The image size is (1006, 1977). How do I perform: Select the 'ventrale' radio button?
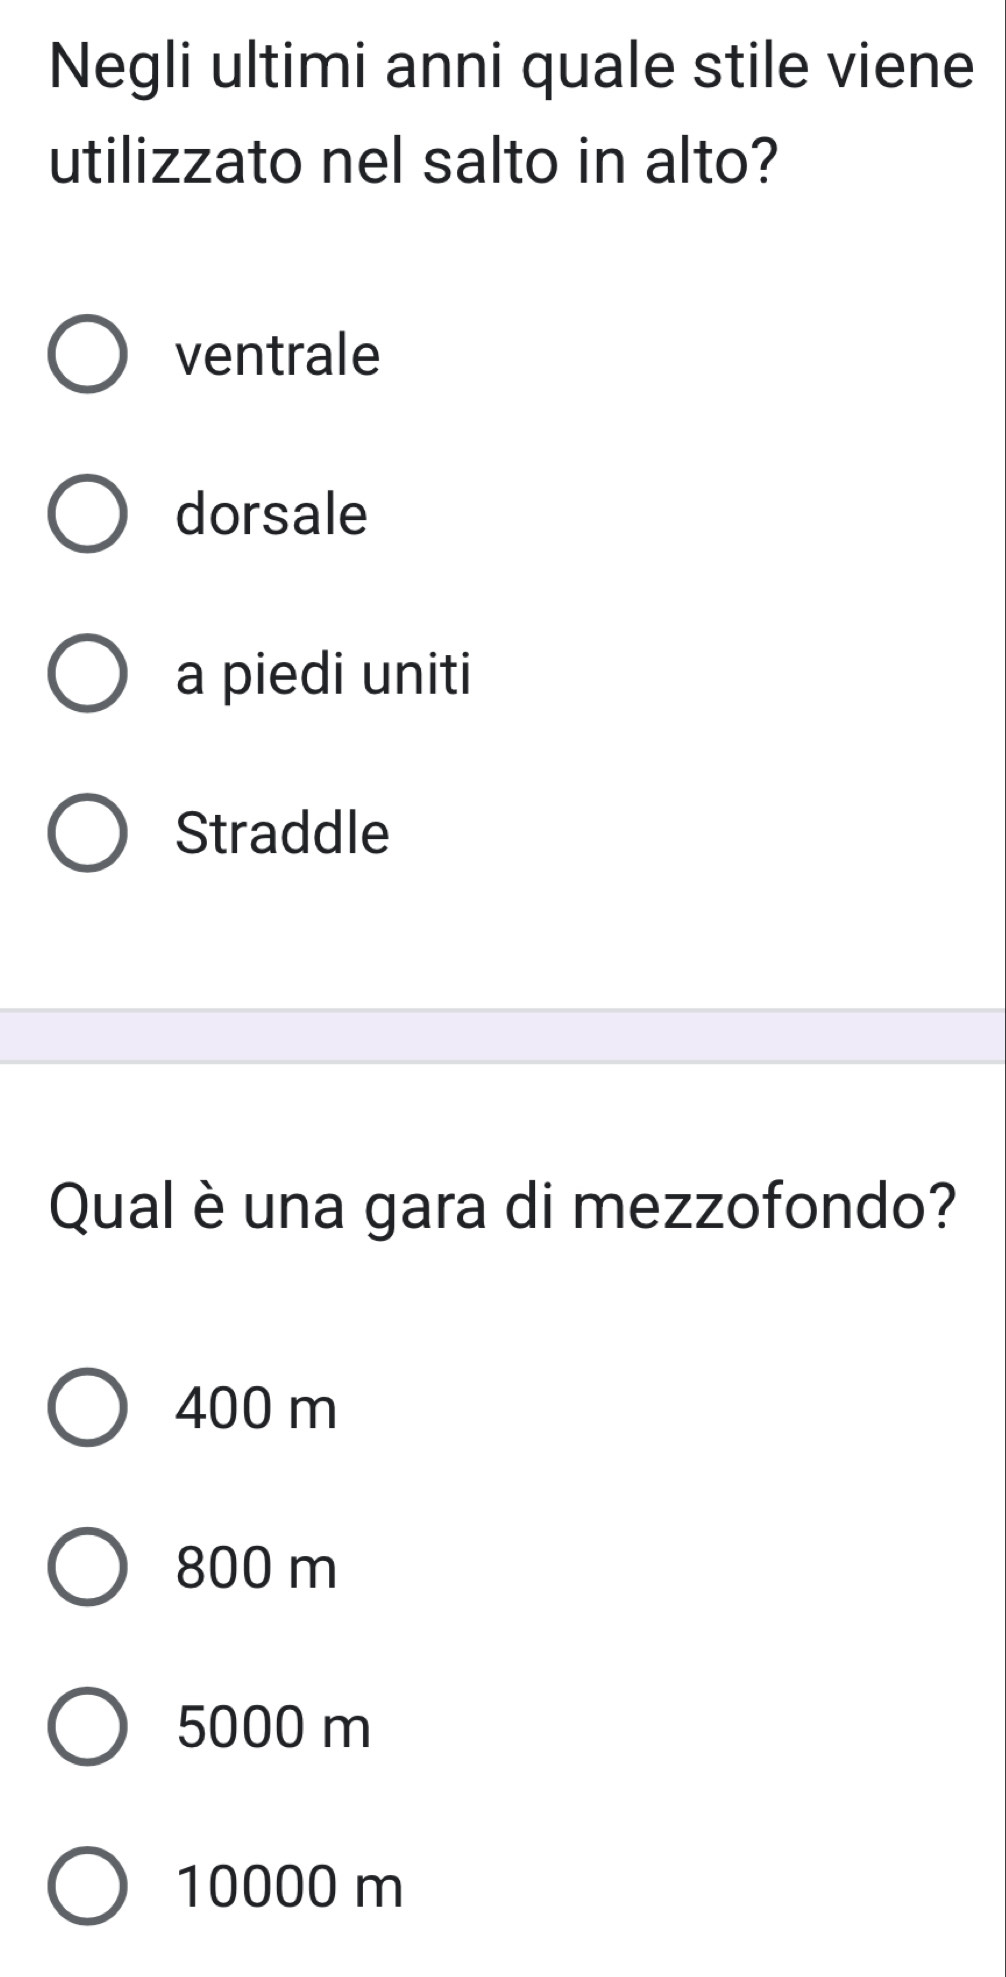click(87, 355)
